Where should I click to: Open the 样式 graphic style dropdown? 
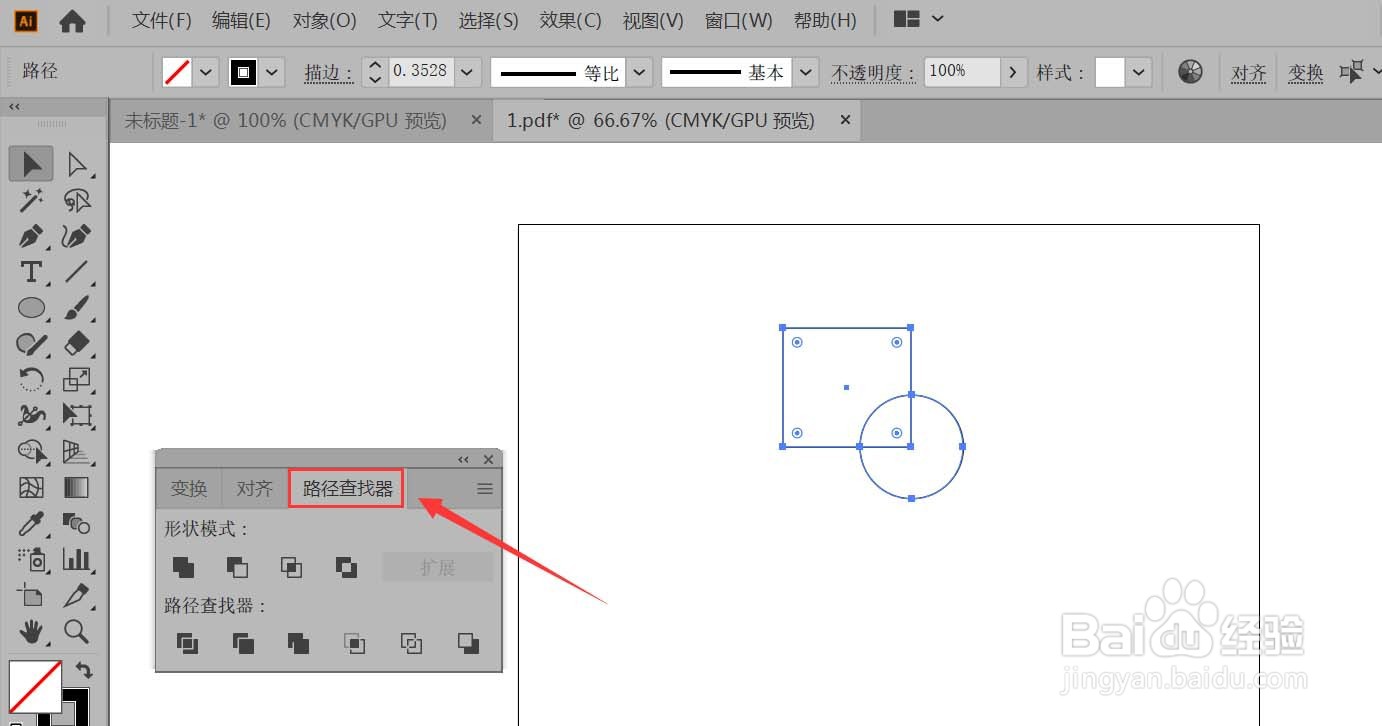click(x=1139, y=72)
